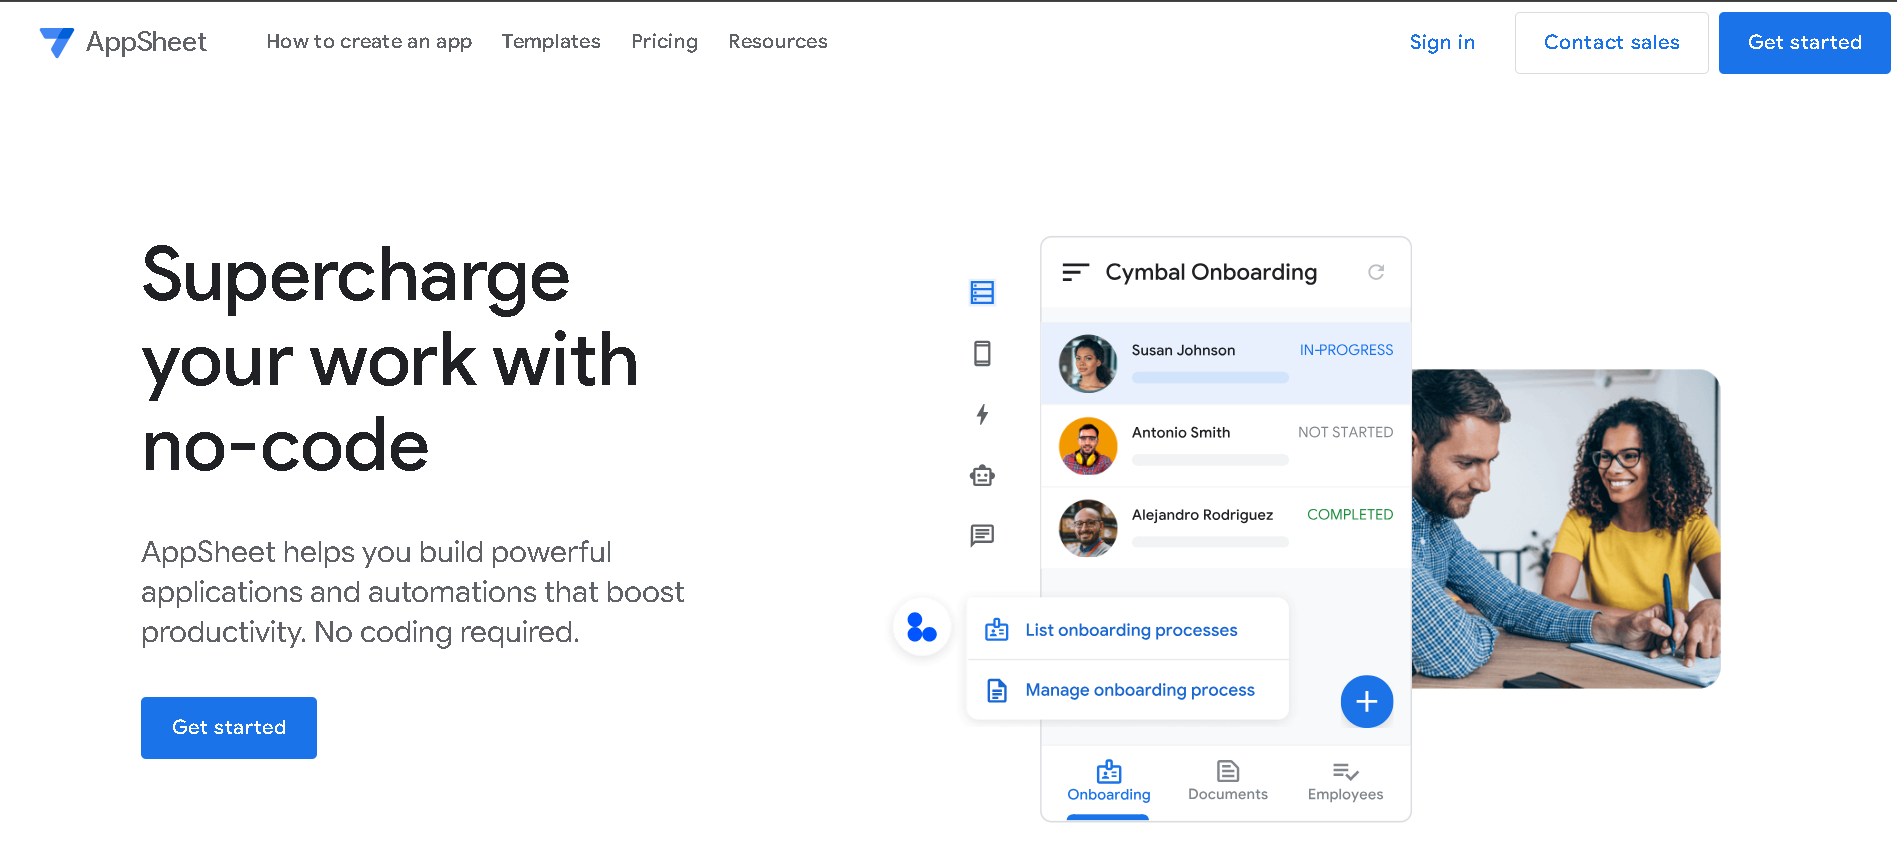Click Antonio Smith's progress bar

tap(1210, 460)
